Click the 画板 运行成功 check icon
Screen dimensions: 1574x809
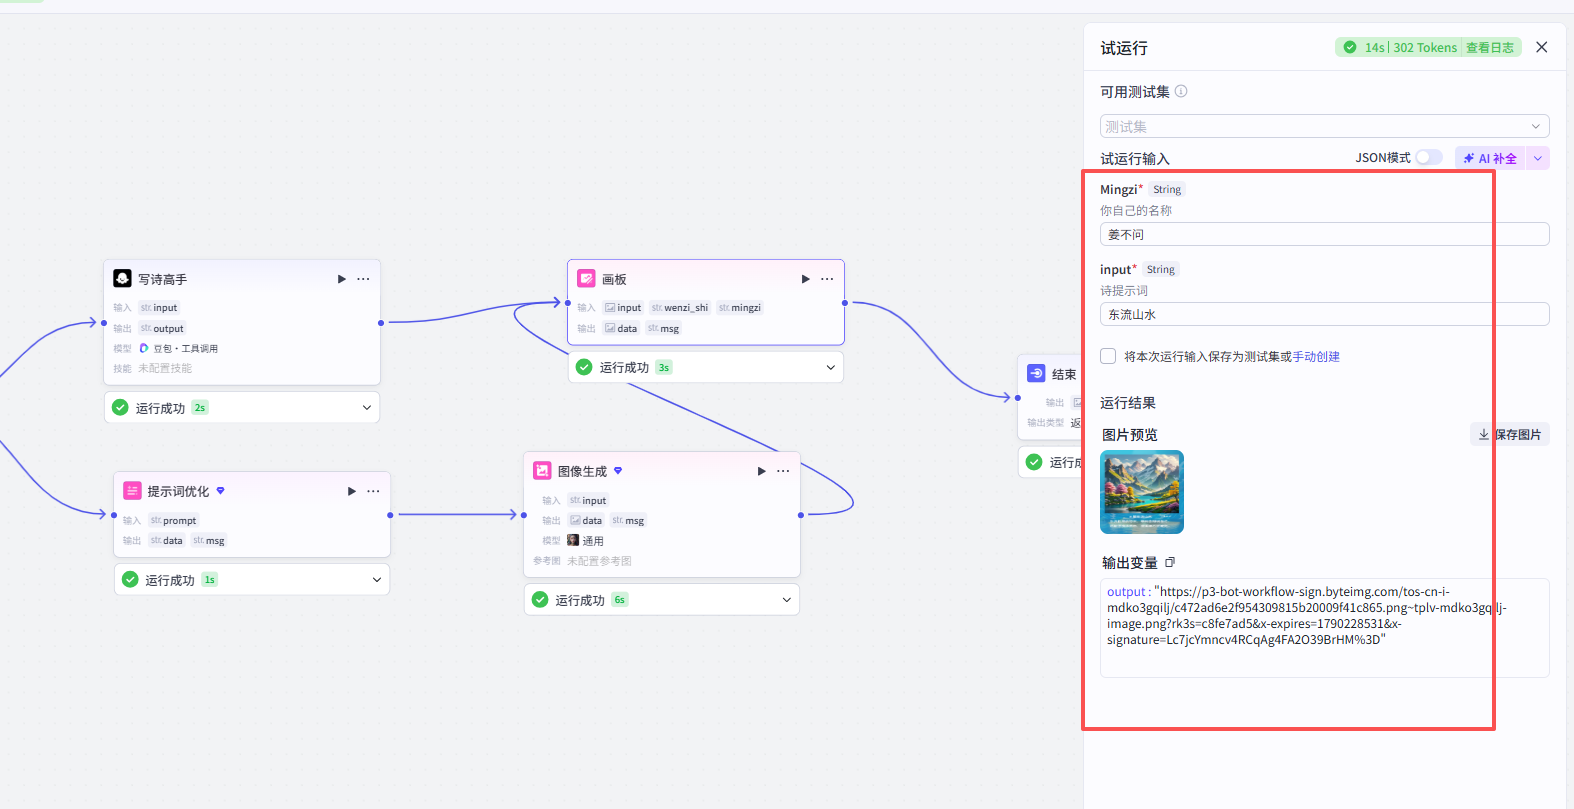pyautogui.click(x=584, y=367)
